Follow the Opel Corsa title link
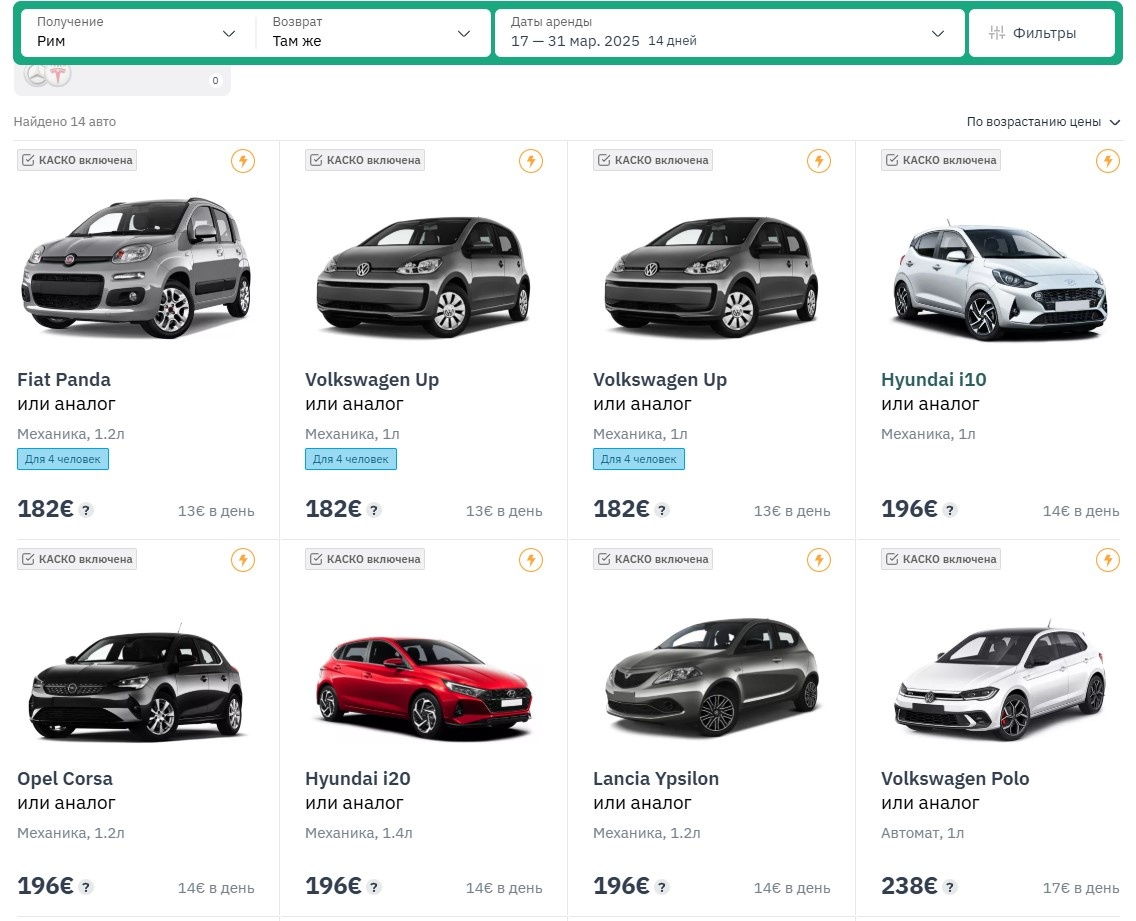 65,779
